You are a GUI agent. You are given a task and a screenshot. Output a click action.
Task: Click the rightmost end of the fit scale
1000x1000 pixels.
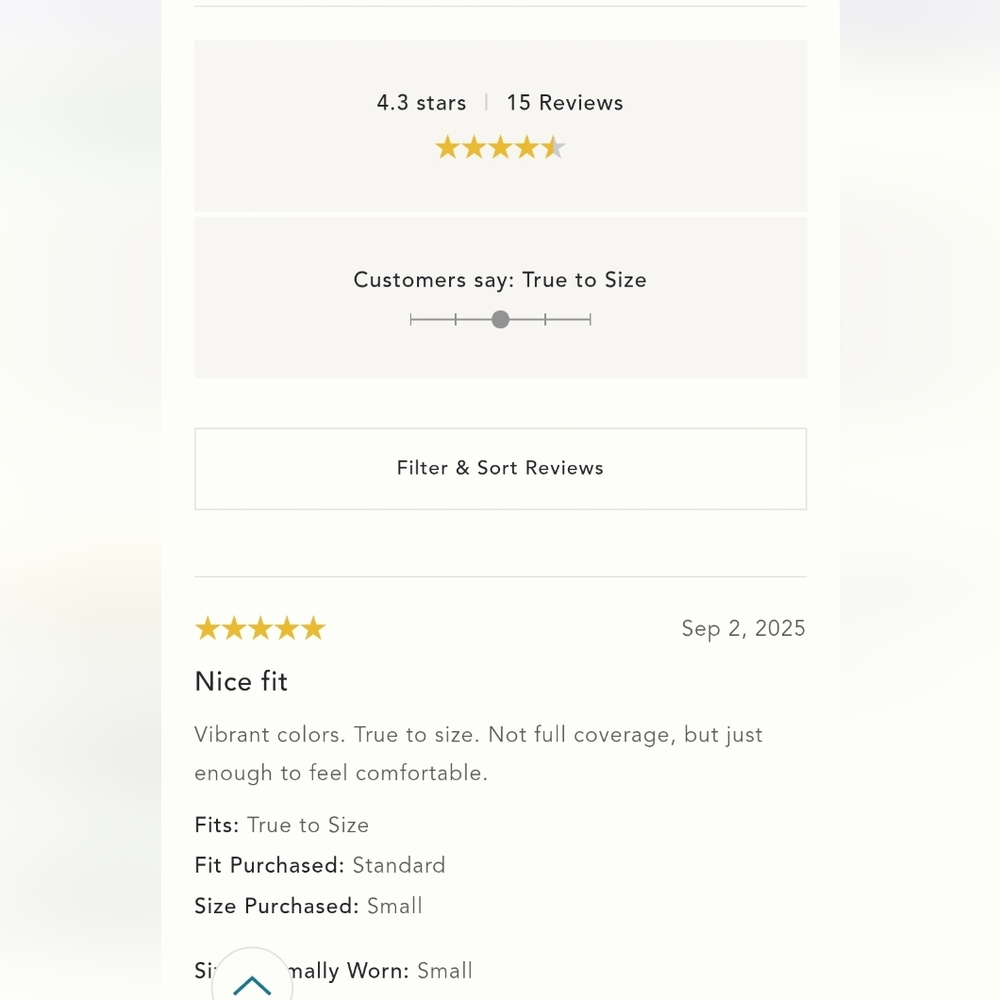590,319
